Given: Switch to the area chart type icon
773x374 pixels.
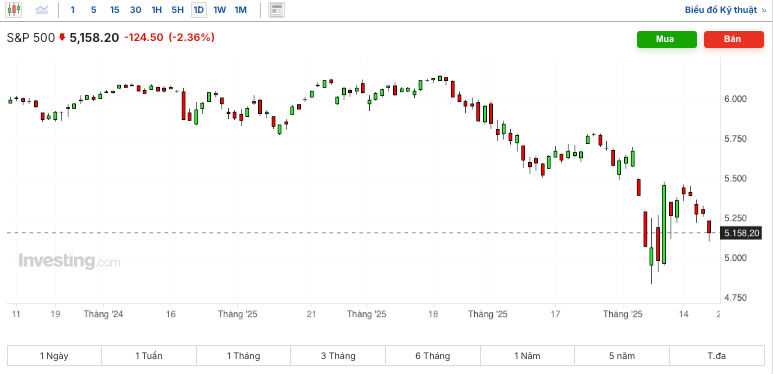Looking at the screenshot, I should 42,10.
